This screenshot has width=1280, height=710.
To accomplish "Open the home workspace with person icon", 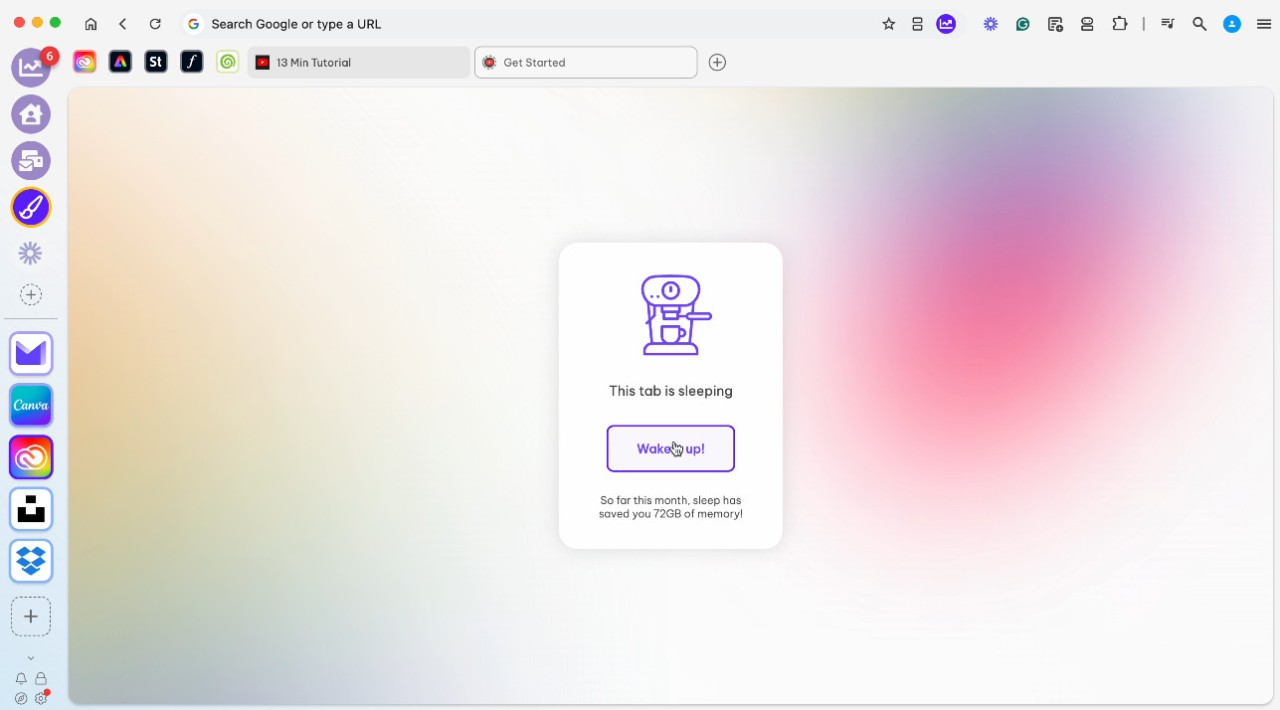I will pos(31,114).
